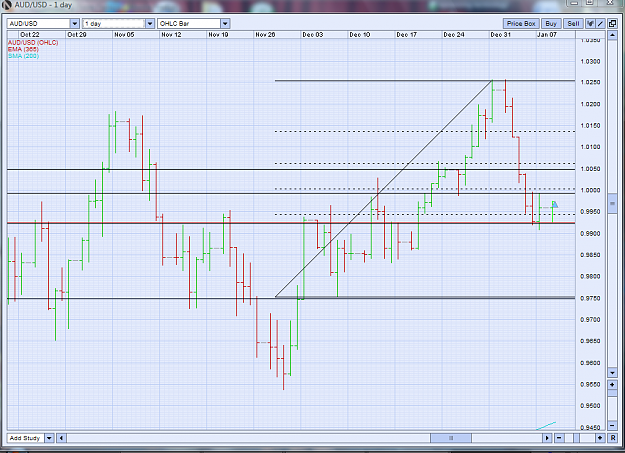The width and height of the screenshot is (625, 453).
Task: Click the 0.9900 price axis label
Action: [590, 233]
